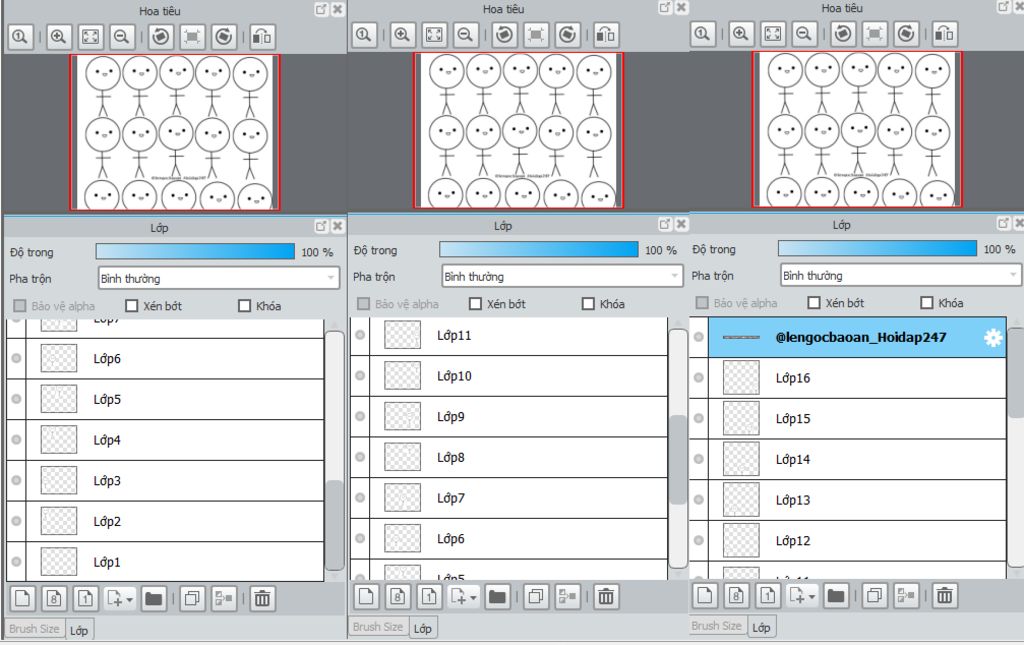Reset canvas rotation in left navigator panel
The width and height of the screenshot is (1024, 645).
click(192, 37)
